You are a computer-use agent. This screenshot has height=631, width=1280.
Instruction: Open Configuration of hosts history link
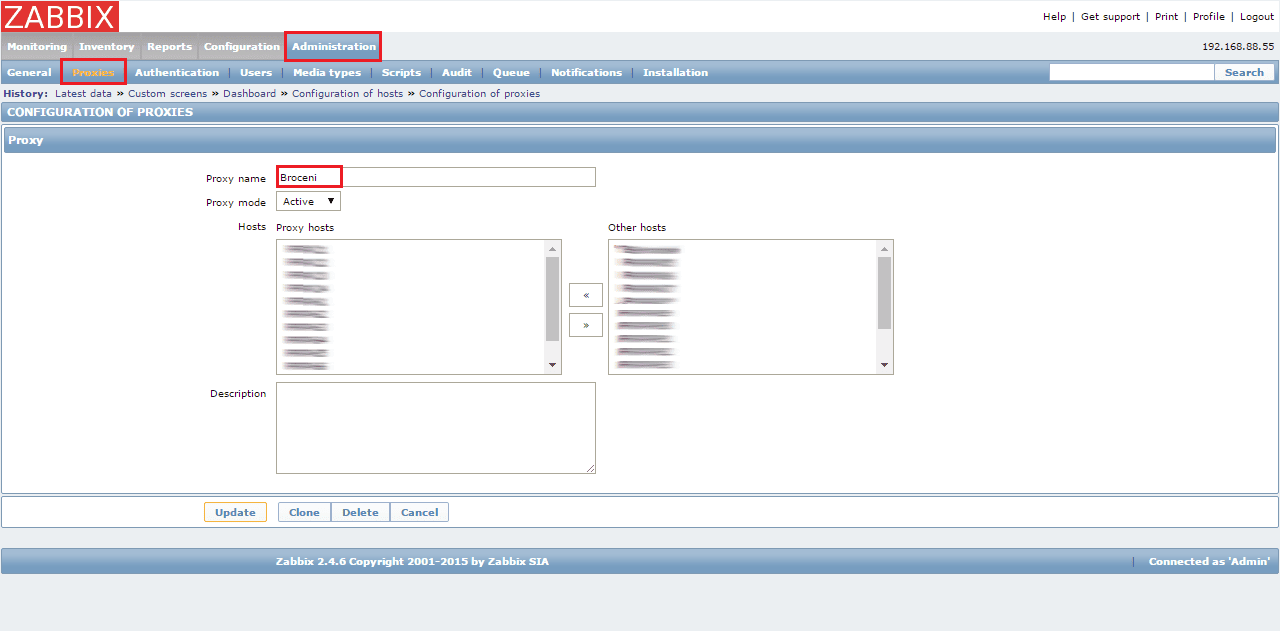point(347,93)
